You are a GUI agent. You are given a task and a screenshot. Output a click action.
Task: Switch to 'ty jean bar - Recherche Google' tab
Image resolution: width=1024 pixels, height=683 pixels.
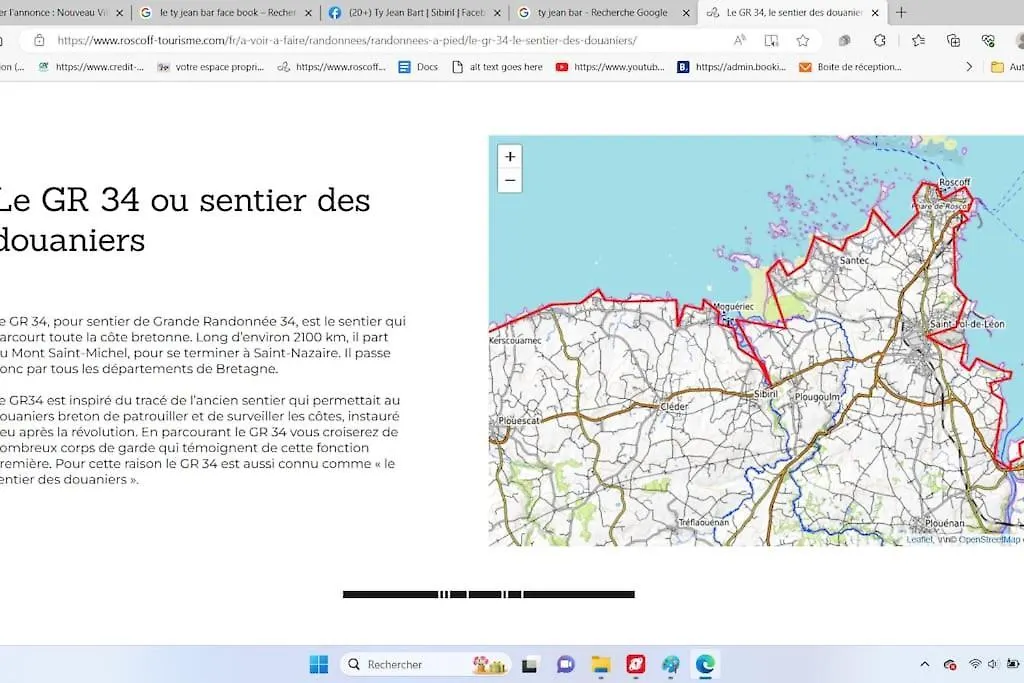pyautogui.click(x=602, y=12)
